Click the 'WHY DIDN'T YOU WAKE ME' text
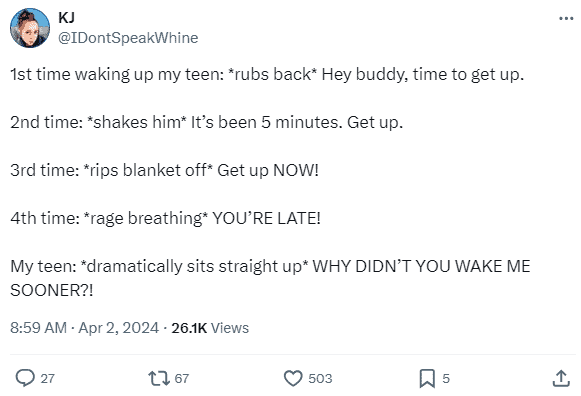581x396 pixels. coord(422,266)
